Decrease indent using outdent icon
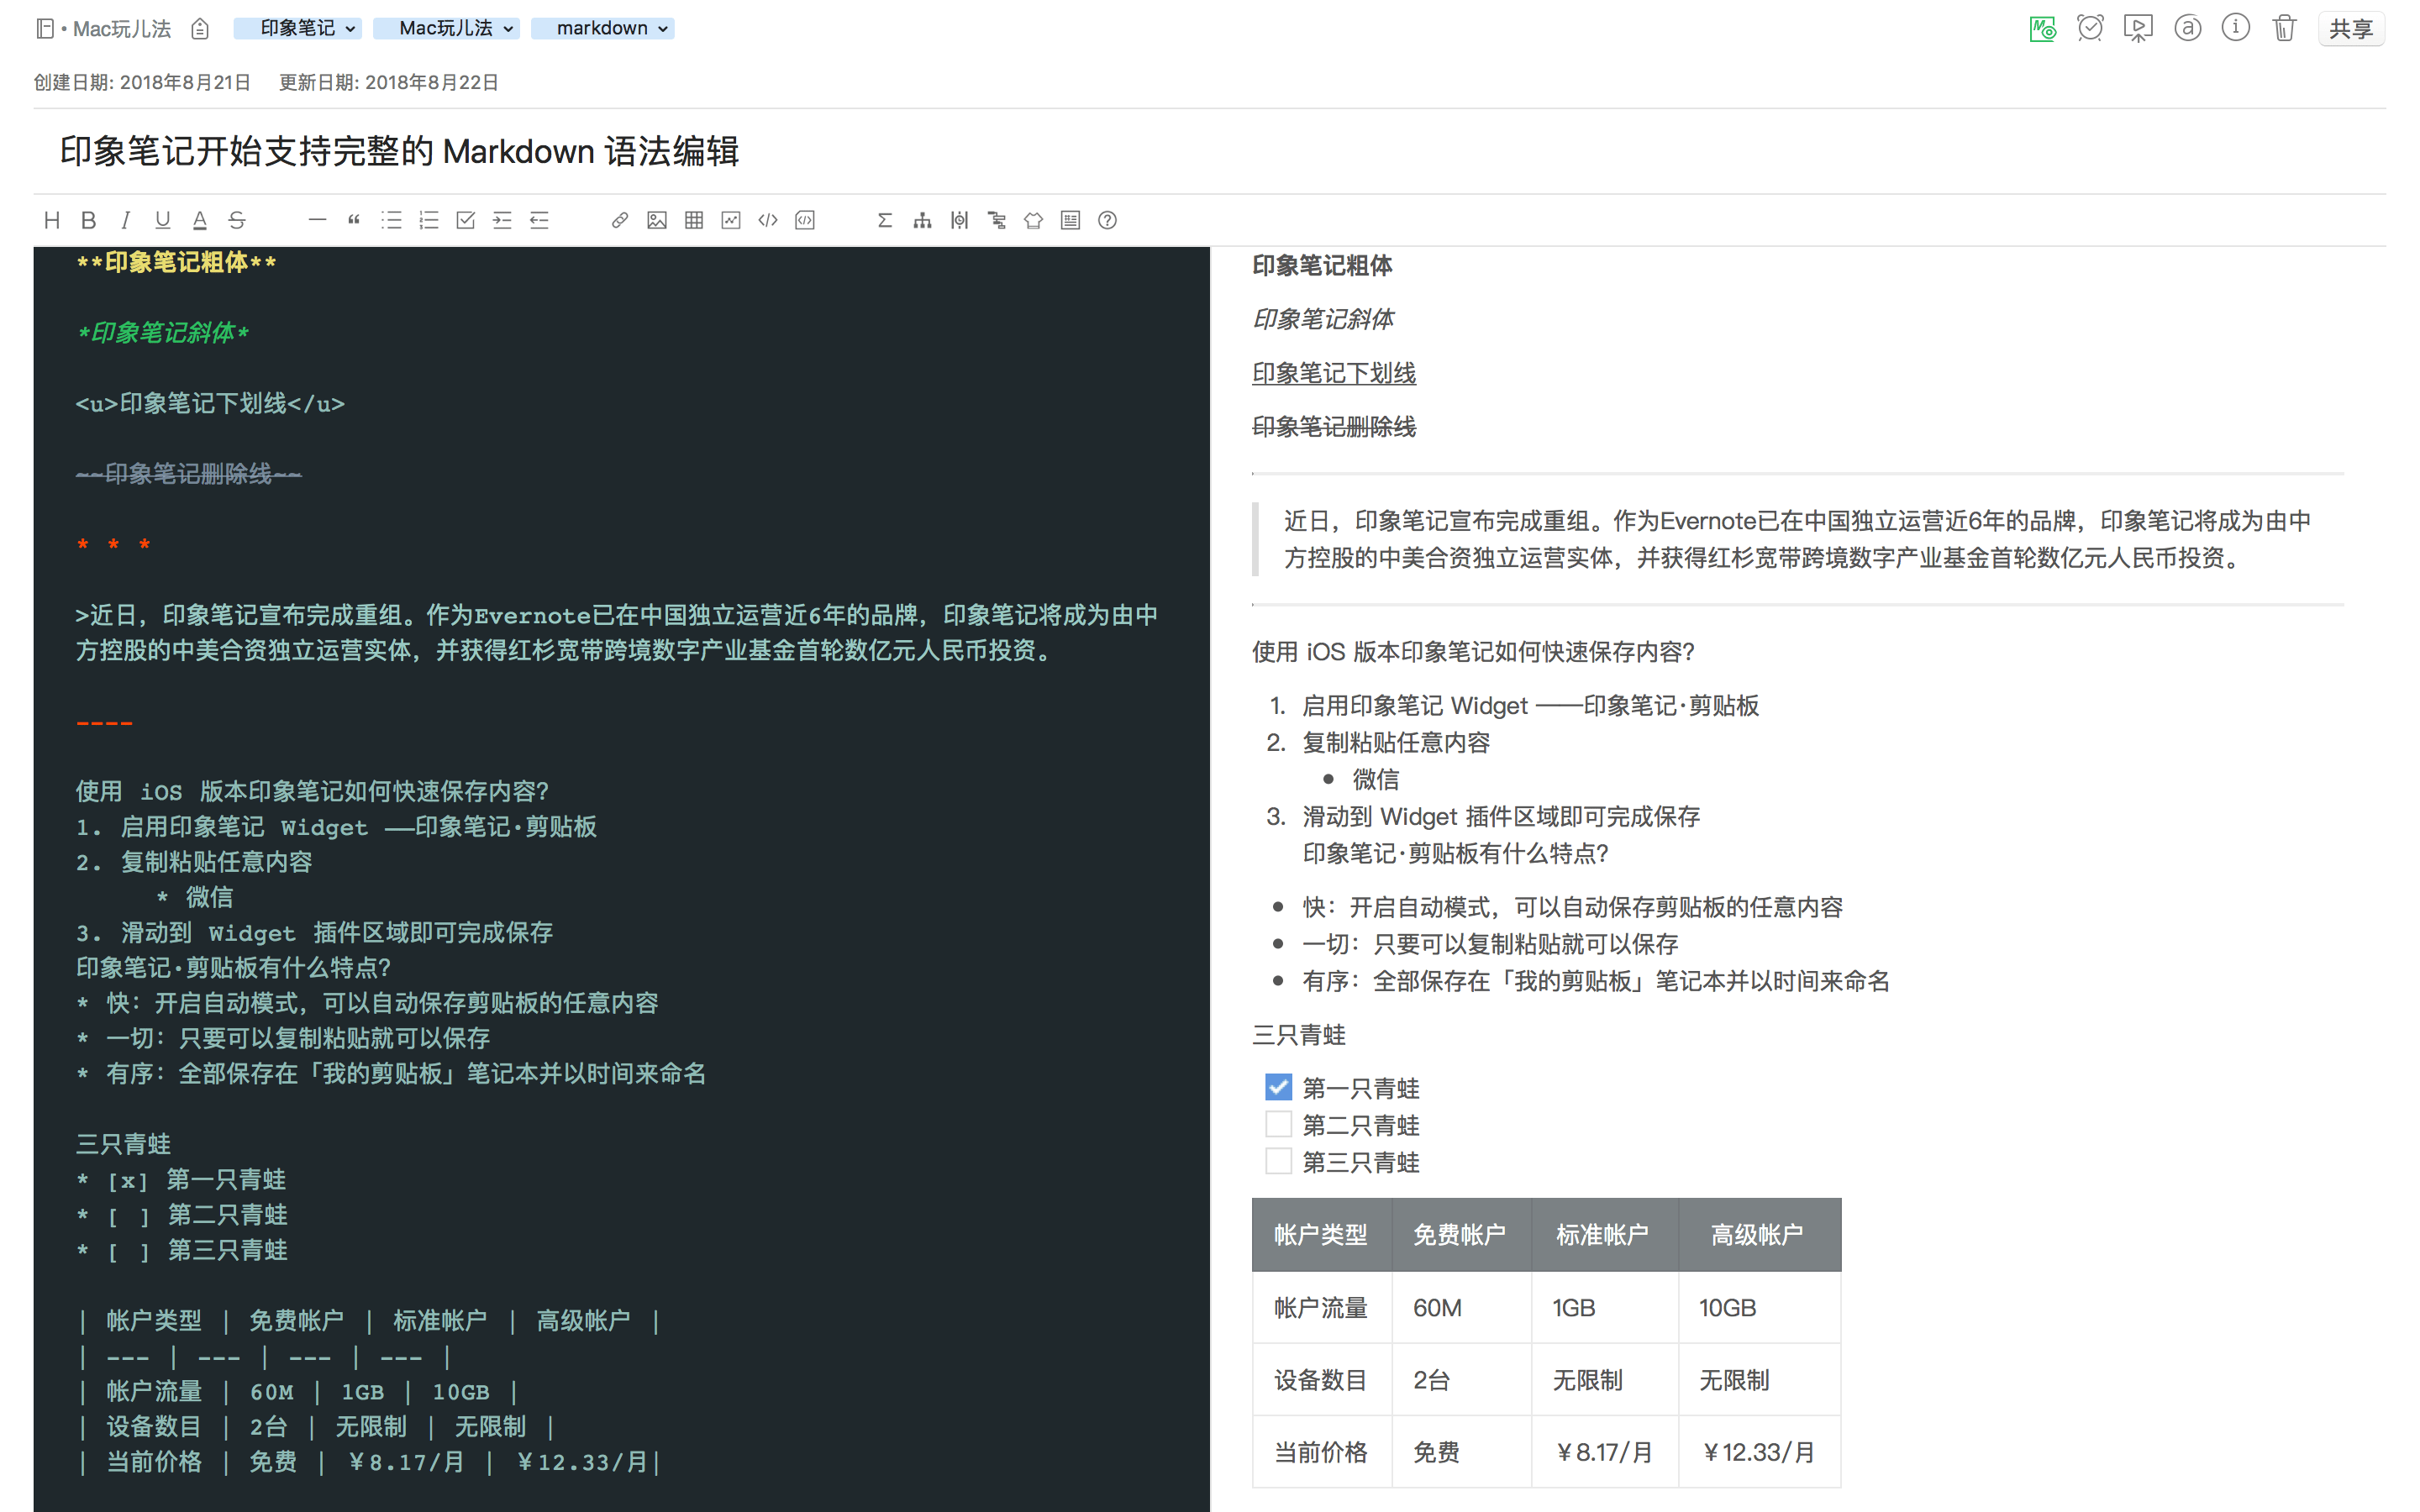The image size is (2420, 1512). [x=539, y=220]
